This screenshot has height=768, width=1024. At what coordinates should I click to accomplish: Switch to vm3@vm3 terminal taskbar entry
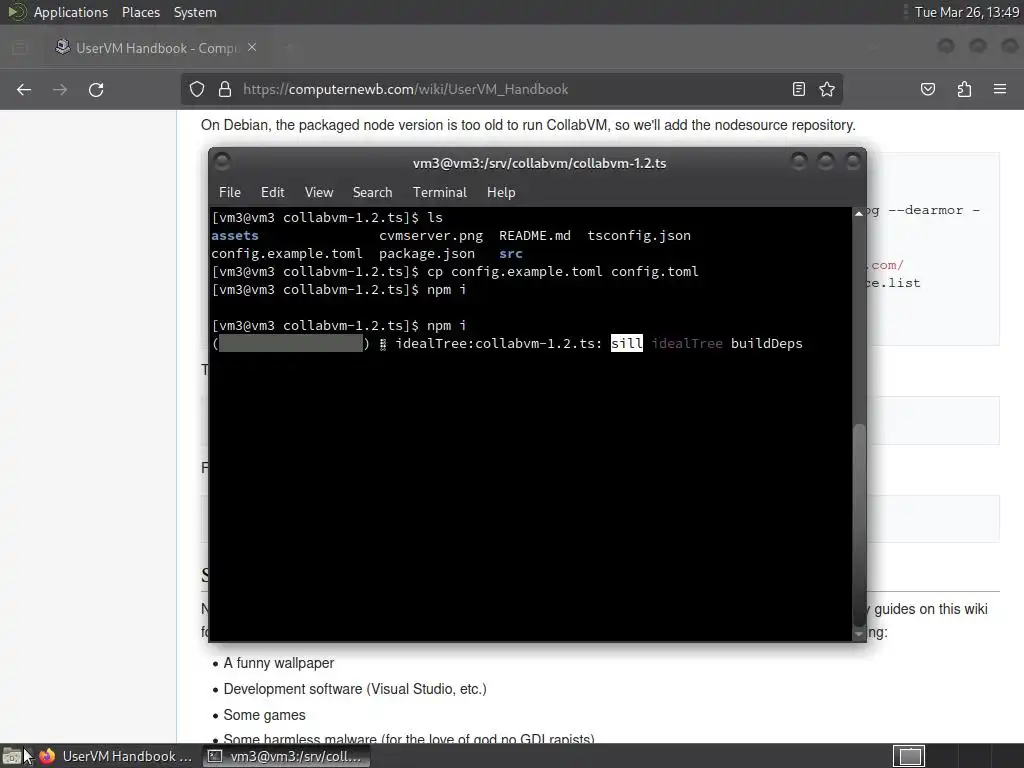pos(286,756)
